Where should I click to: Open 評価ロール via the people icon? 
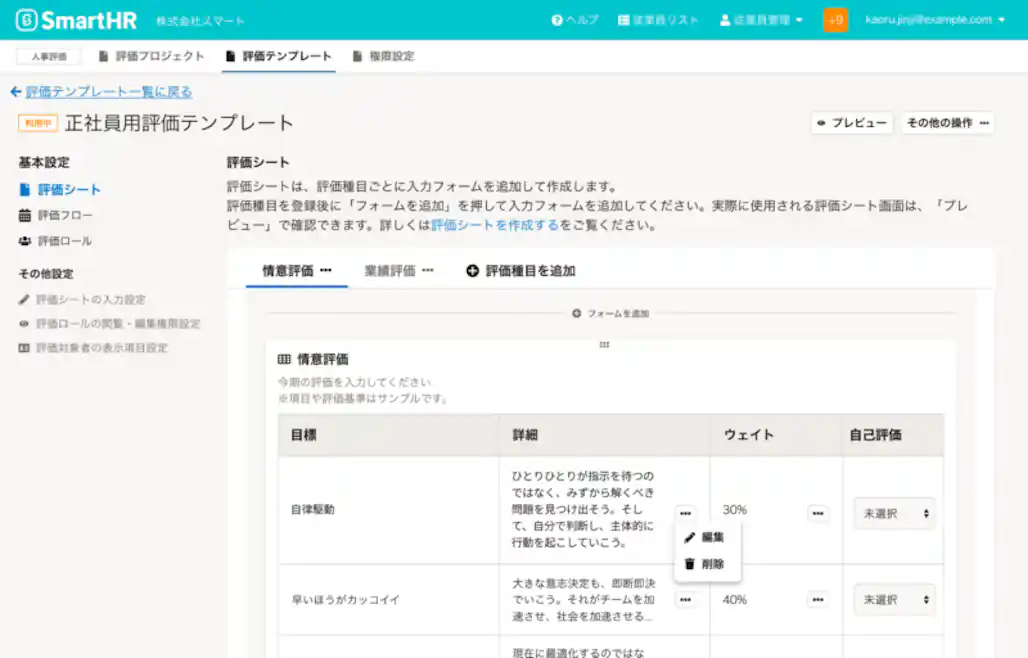pos(27,240)
